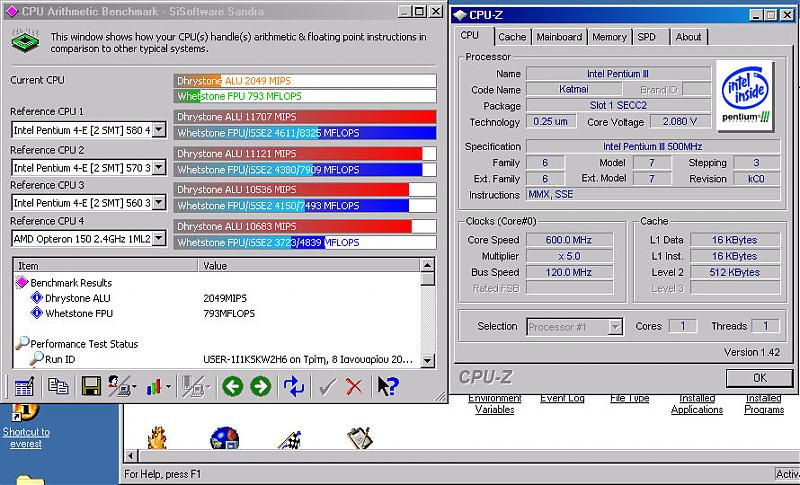The width and height of the screenshot is (800, 485).
Task: Open the checkered flag chart module icon
Action: [290, 439]
